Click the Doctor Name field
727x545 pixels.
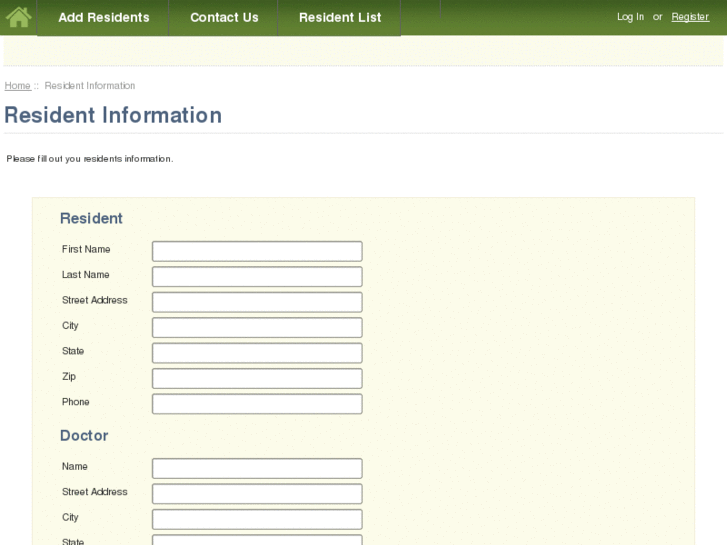(x=257, y=468)
